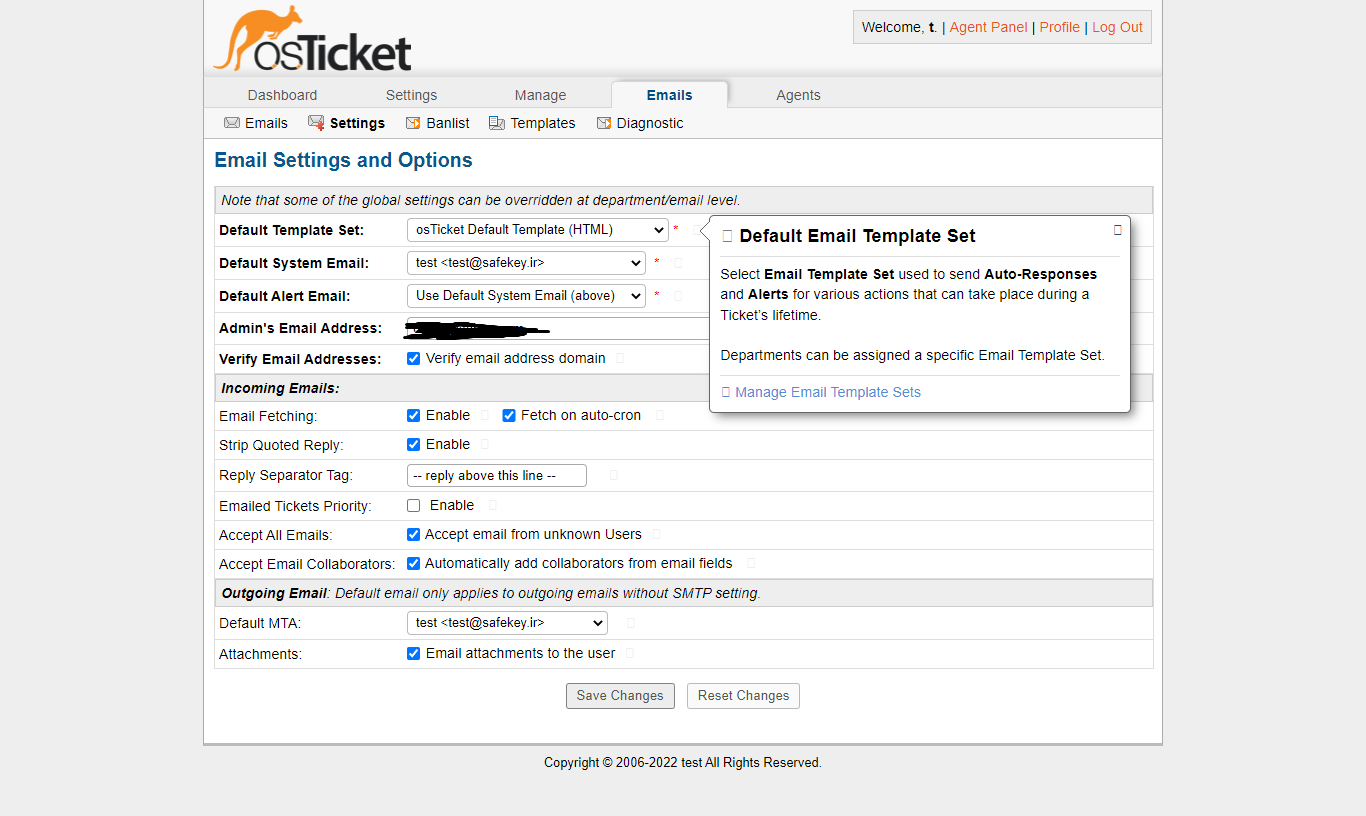Open the Manage Email Template Sets link
1366x816 pixels.
(x=827, y=392)
